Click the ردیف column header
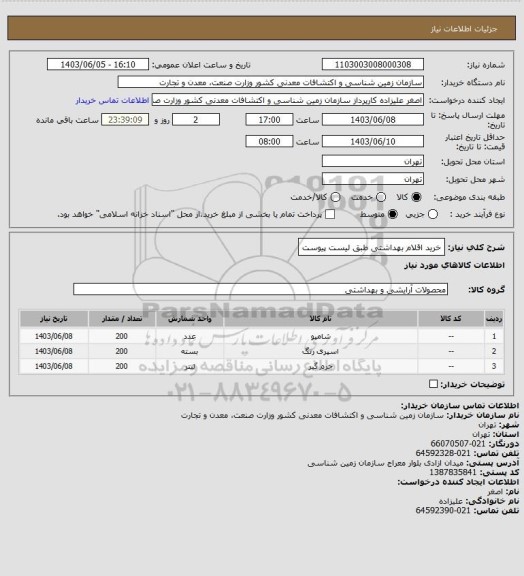The height and width of the screenshot is (576, 524). [x=494, y=318]
